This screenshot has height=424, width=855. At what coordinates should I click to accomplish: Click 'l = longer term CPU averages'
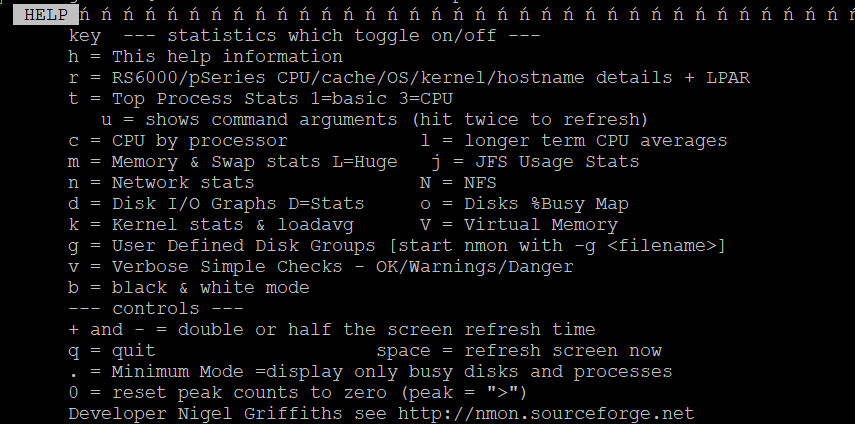tap(574, 141)
